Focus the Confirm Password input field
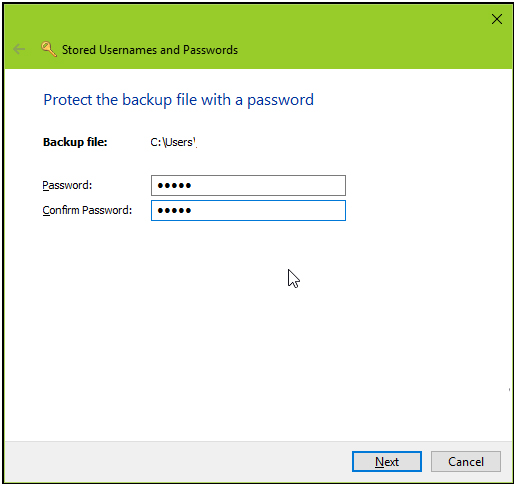Image resolution: width=516 pixels, height=486 pixels. [248, 210]
